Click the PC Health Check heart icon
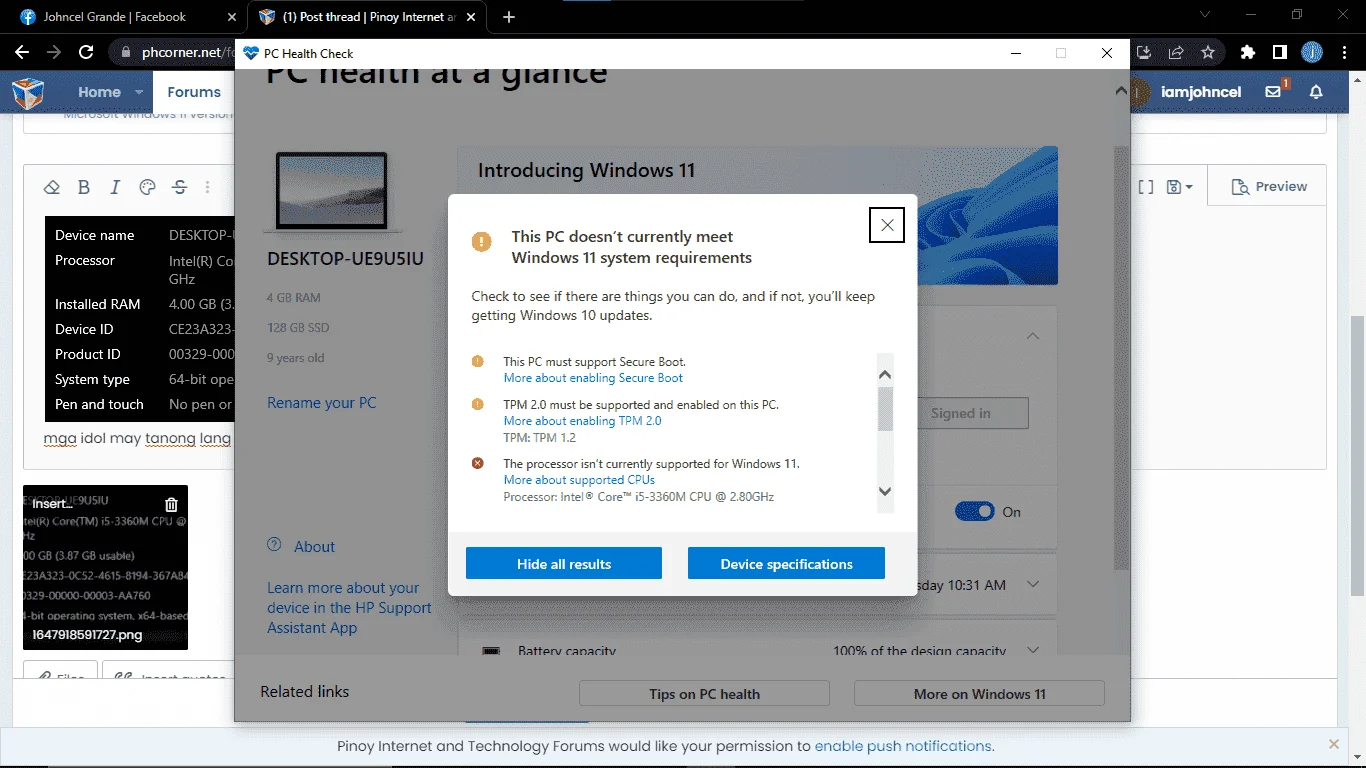 251,53
